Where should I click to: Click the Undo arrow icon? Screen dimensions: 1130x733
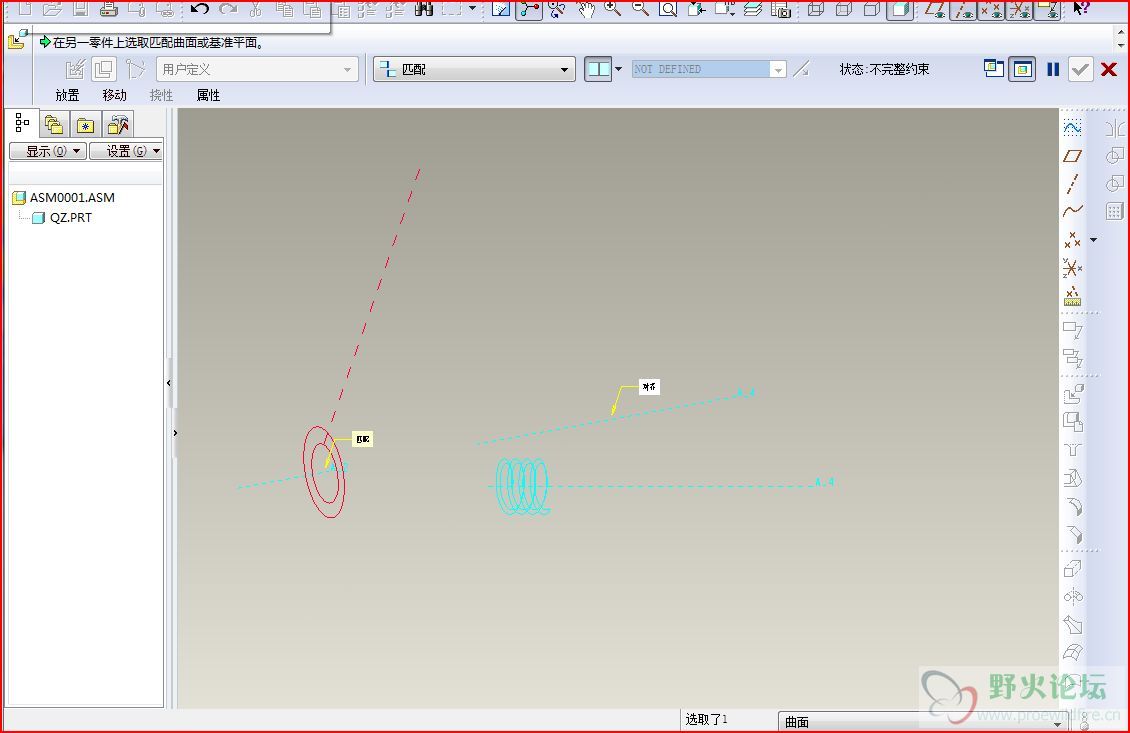click(x=200, y=9)
